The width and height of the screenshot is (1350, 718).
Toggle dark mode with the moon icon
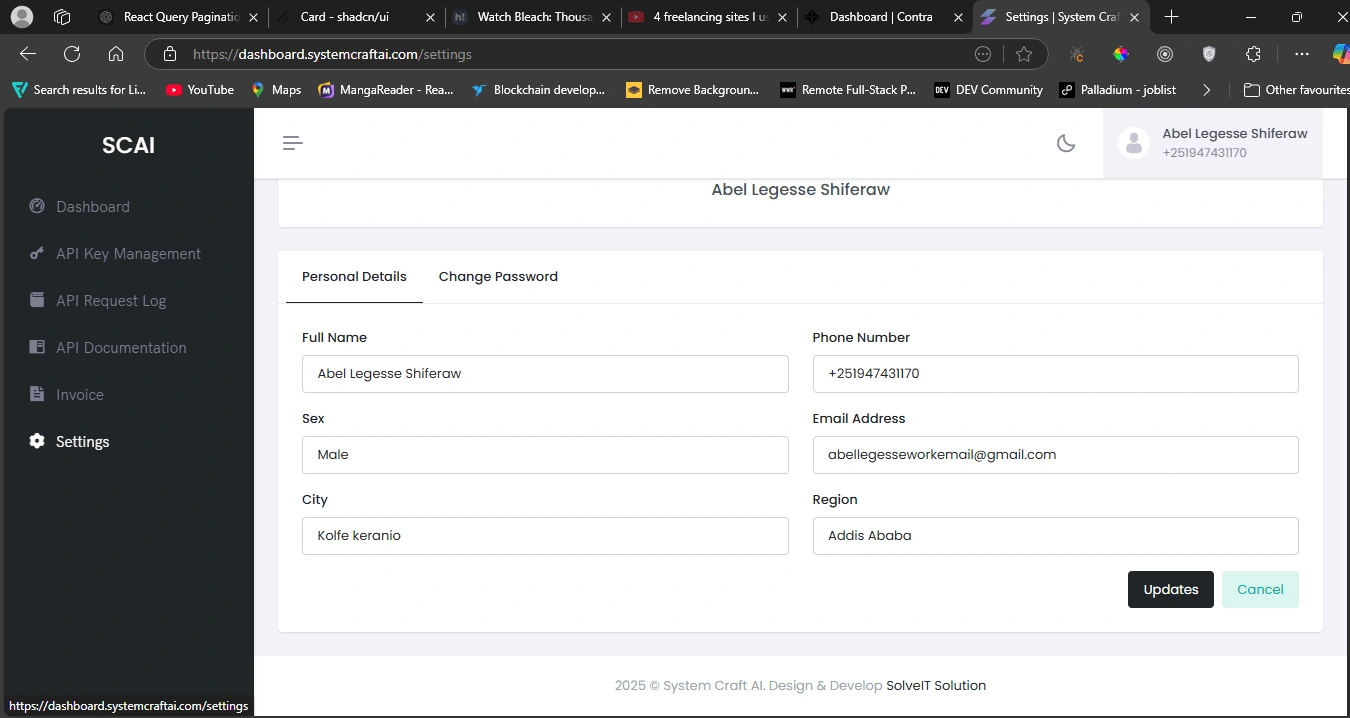click(1066, 143)
